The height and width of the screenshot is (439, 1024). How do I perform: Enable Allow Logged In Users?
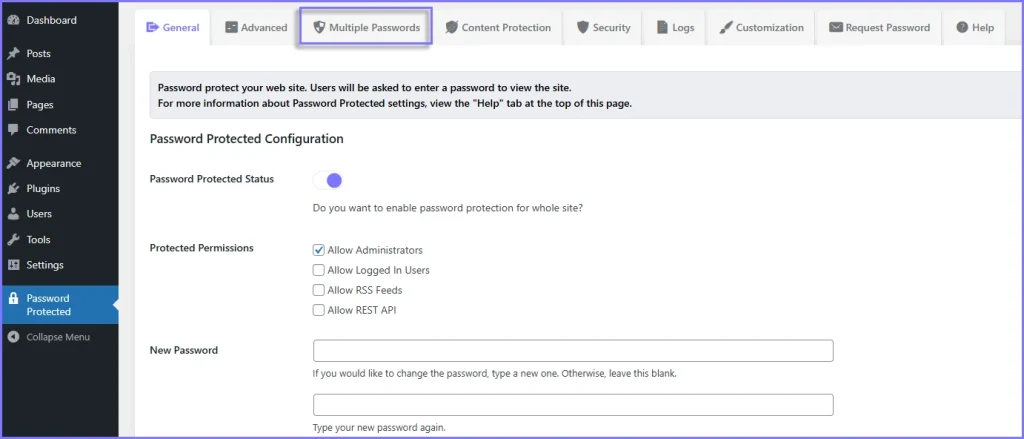319,270
